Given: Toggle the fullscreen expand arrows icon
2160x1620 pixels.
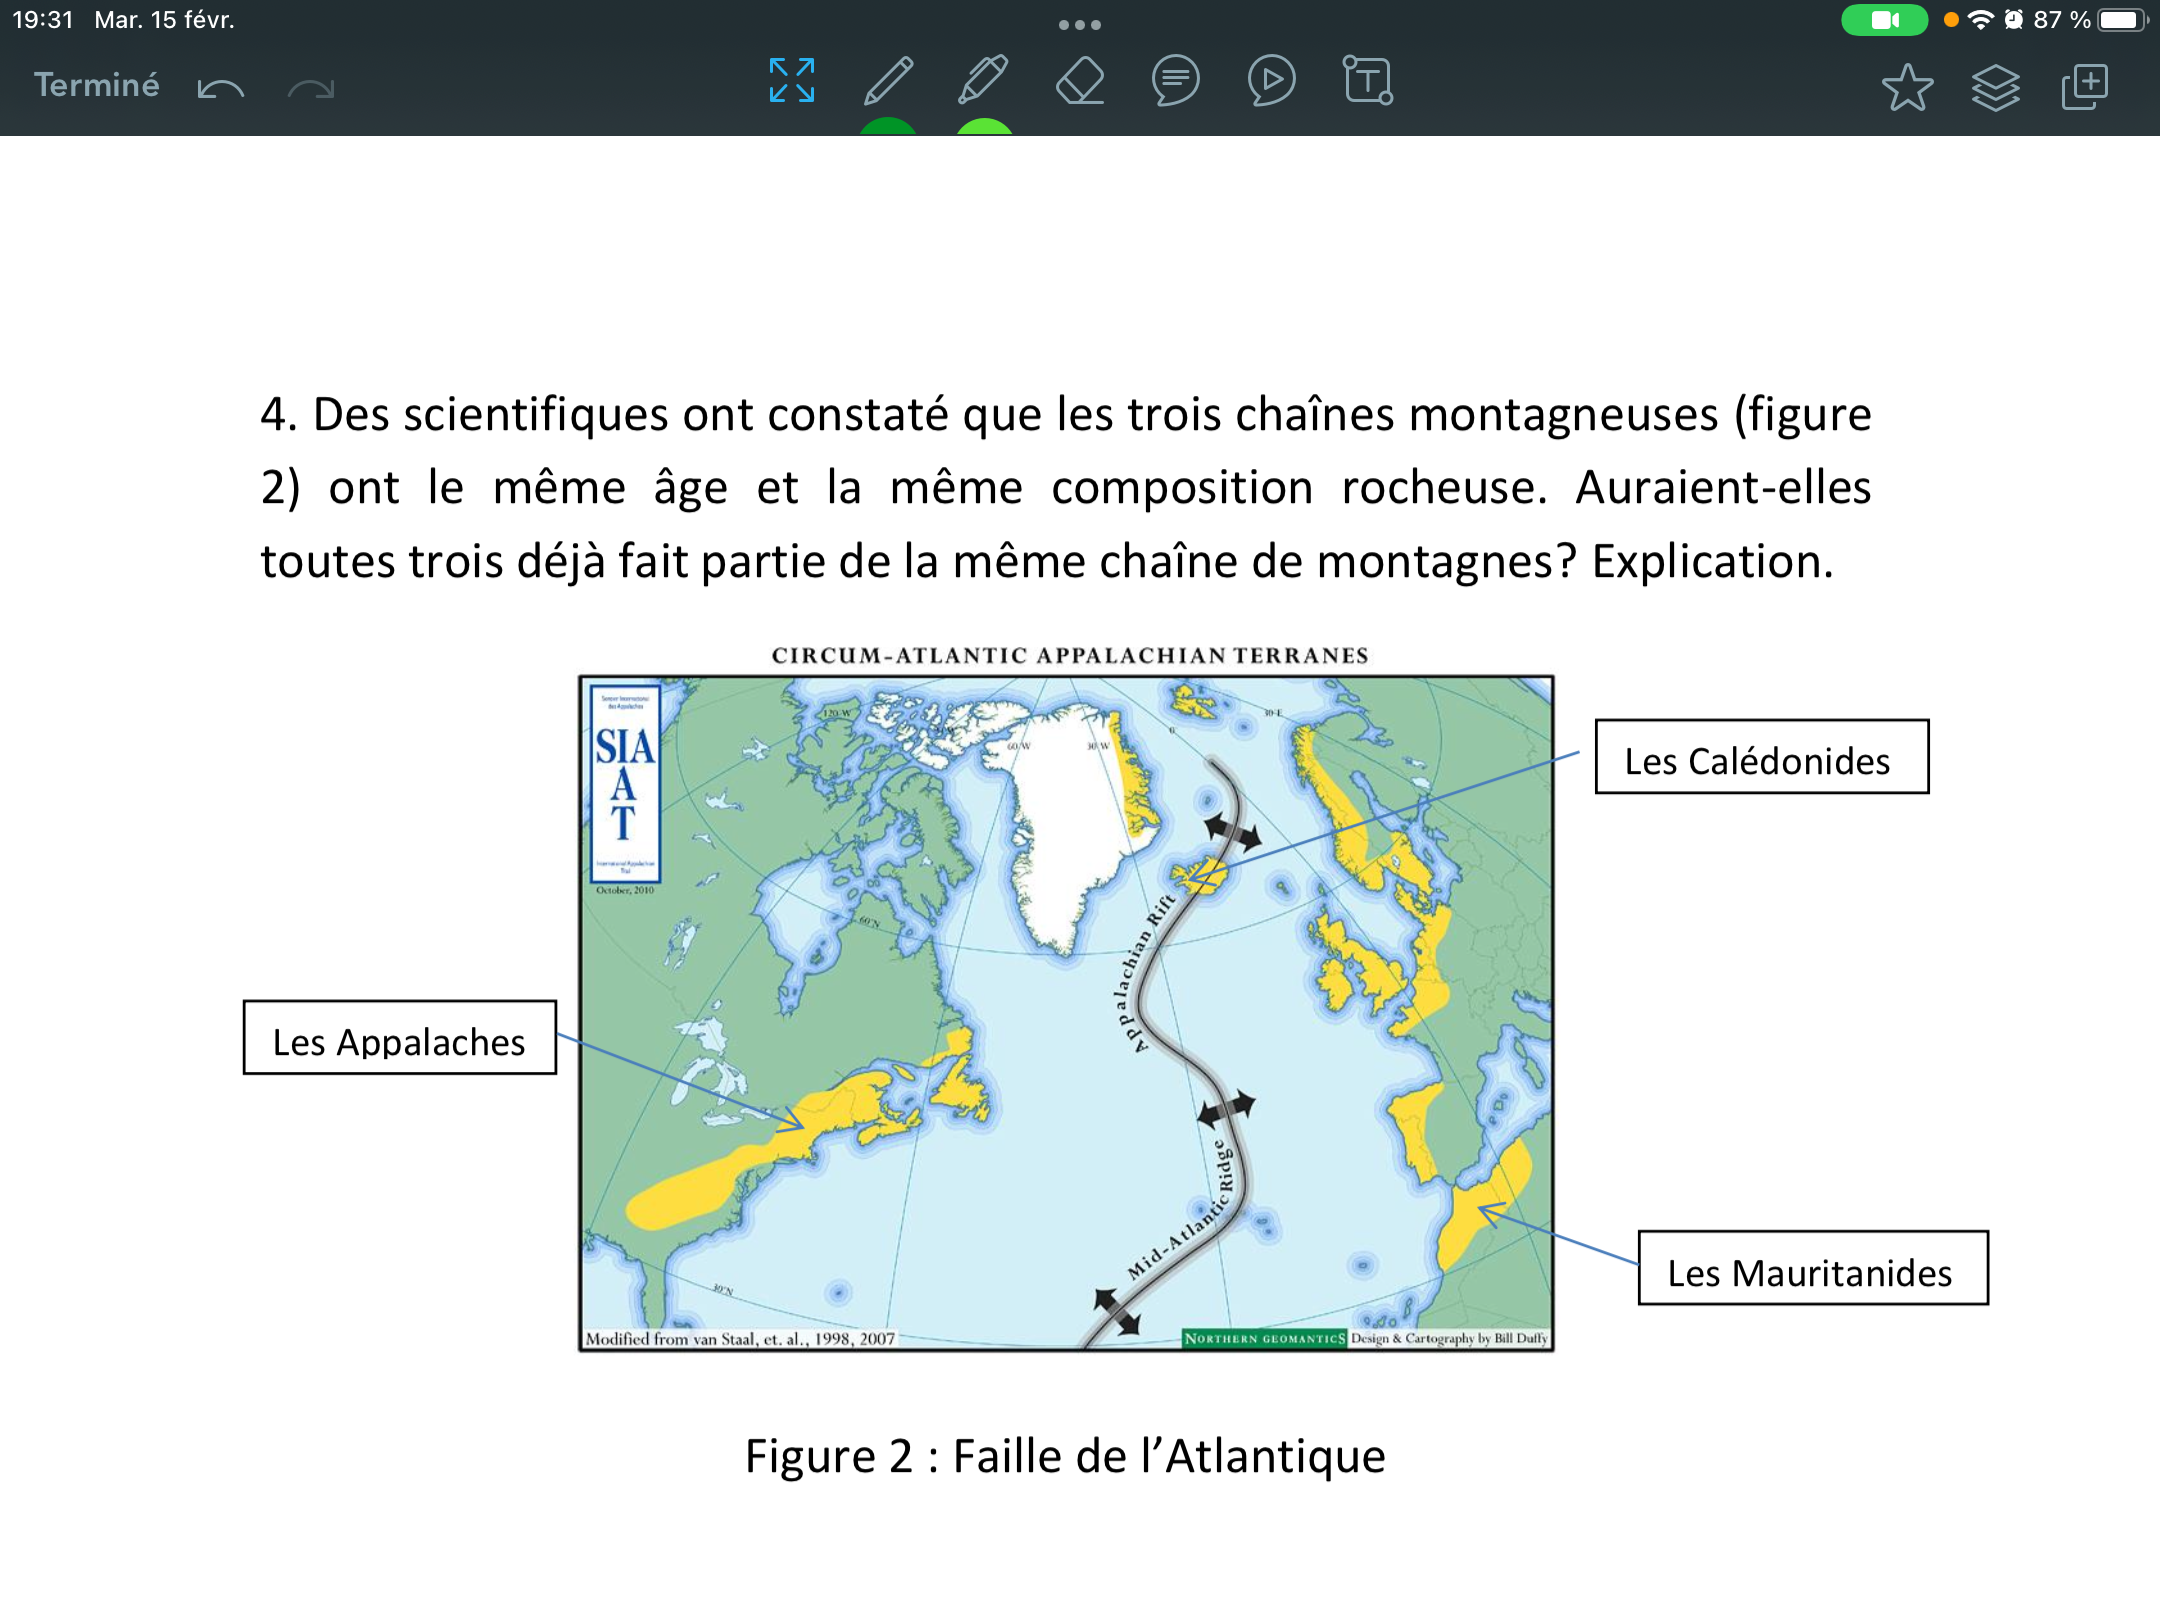Looking at the screenshot, I should pyautogui.click(x=791, y=81).
